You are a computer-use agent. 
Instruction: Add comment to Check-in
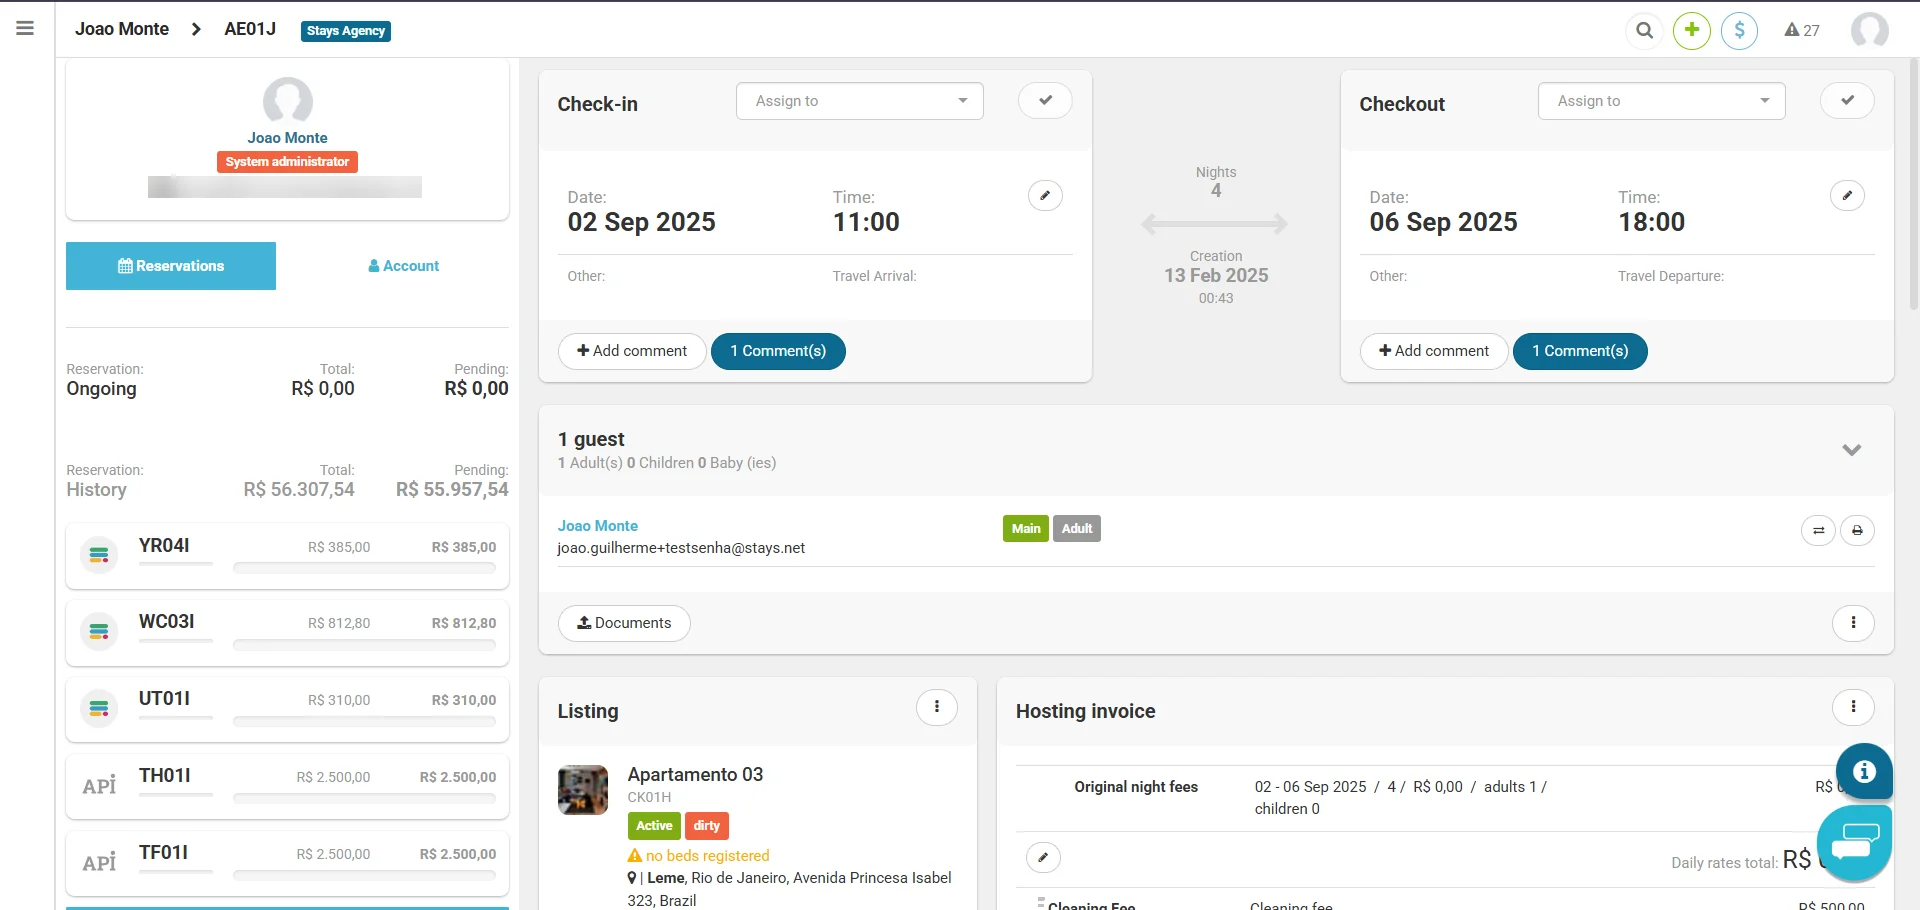click(x=632, y=351)
